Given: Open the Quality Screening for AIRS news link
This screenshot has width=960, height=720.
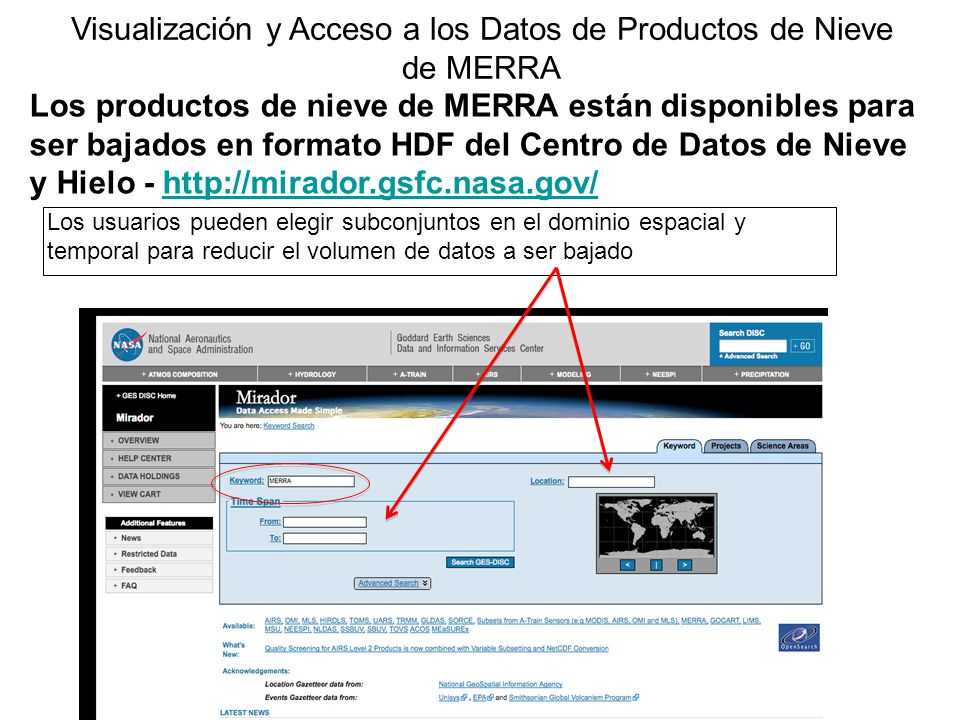Looking at the screenshot, I should (x=437, y=648).
